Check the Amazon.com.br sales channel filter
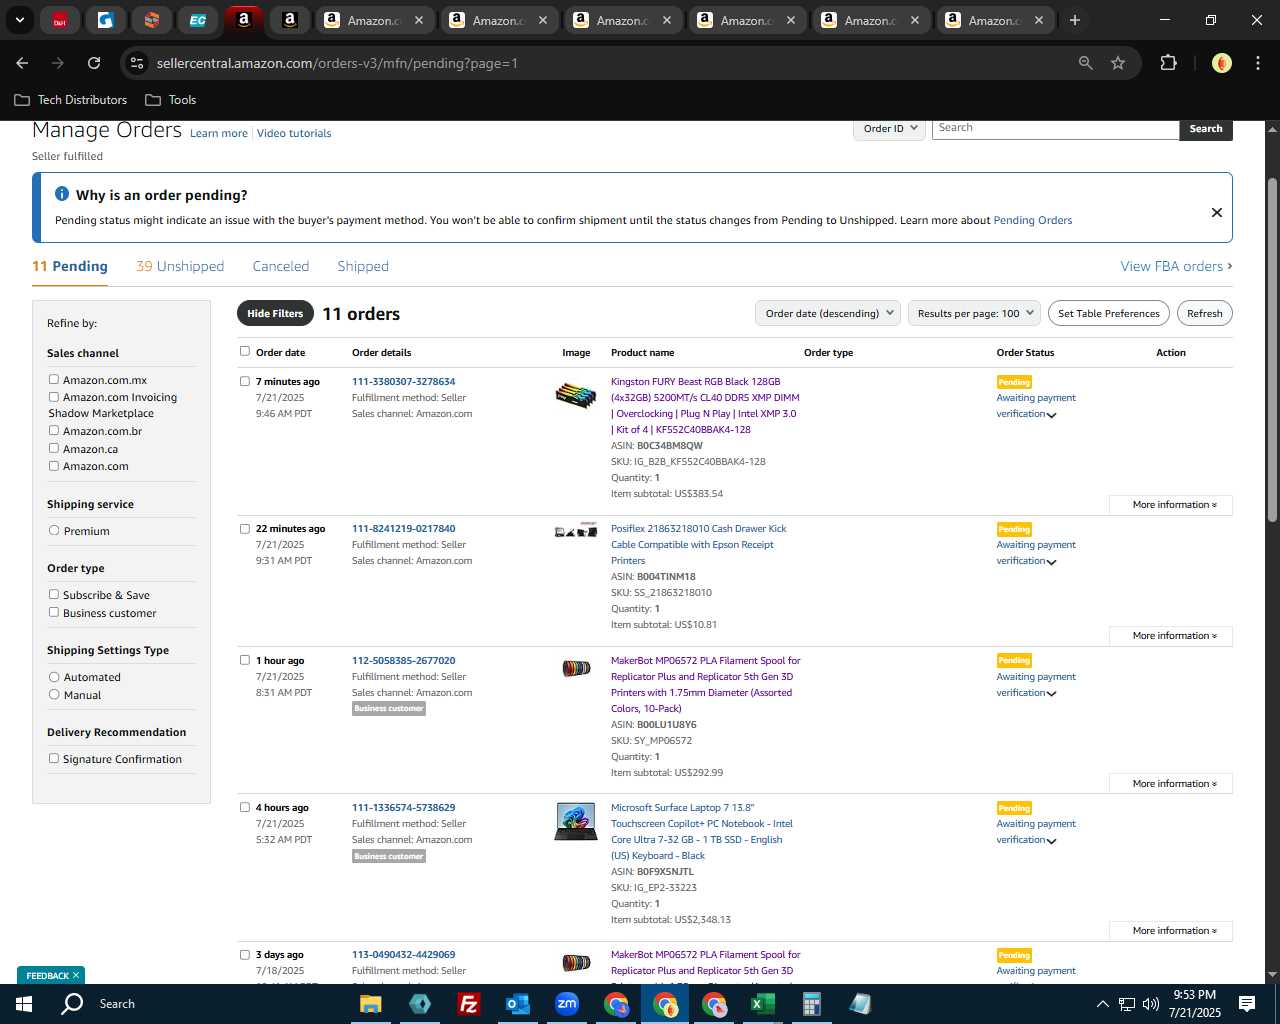 pos(54,430)
